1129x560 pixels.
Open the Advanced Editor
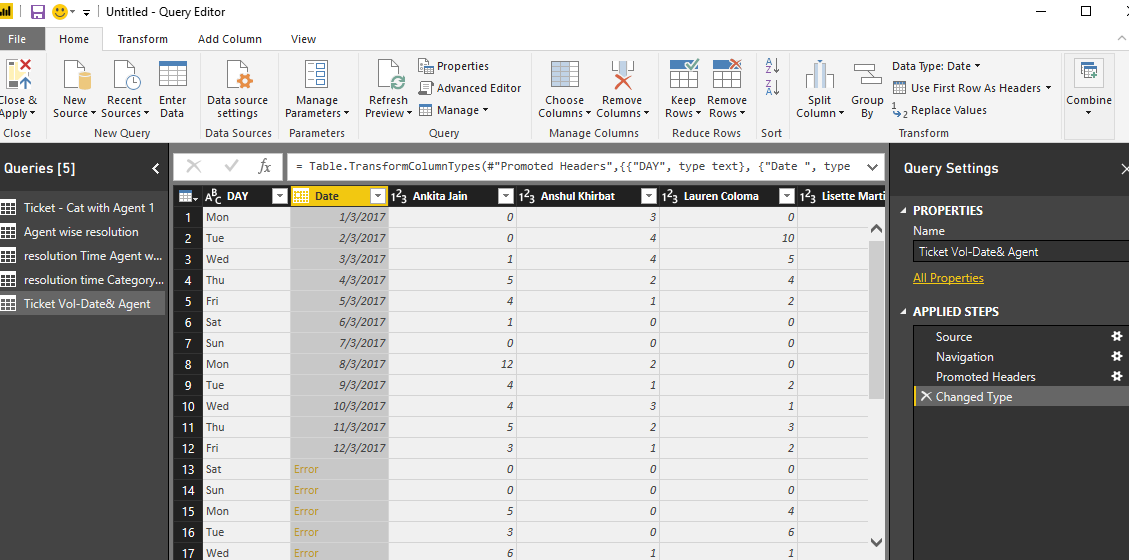pos(469,88)
